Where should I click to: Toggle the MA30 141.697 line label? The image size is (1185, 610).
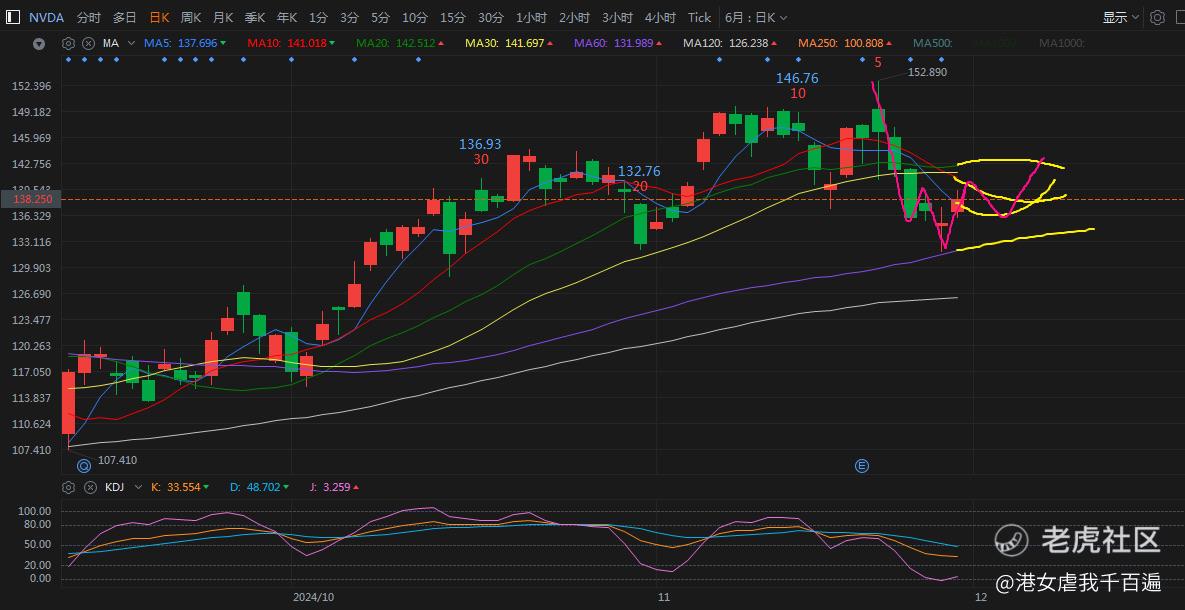[x=509, y=44]
